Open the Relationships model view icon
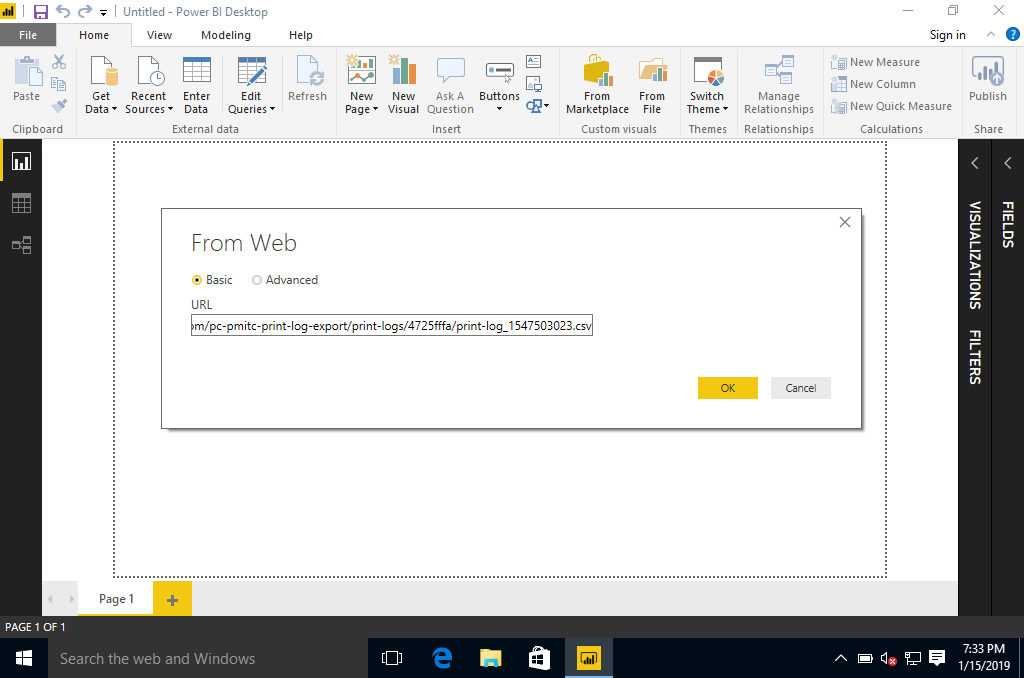This screenshot has height=678, width=1024. (x=21, y=245)
